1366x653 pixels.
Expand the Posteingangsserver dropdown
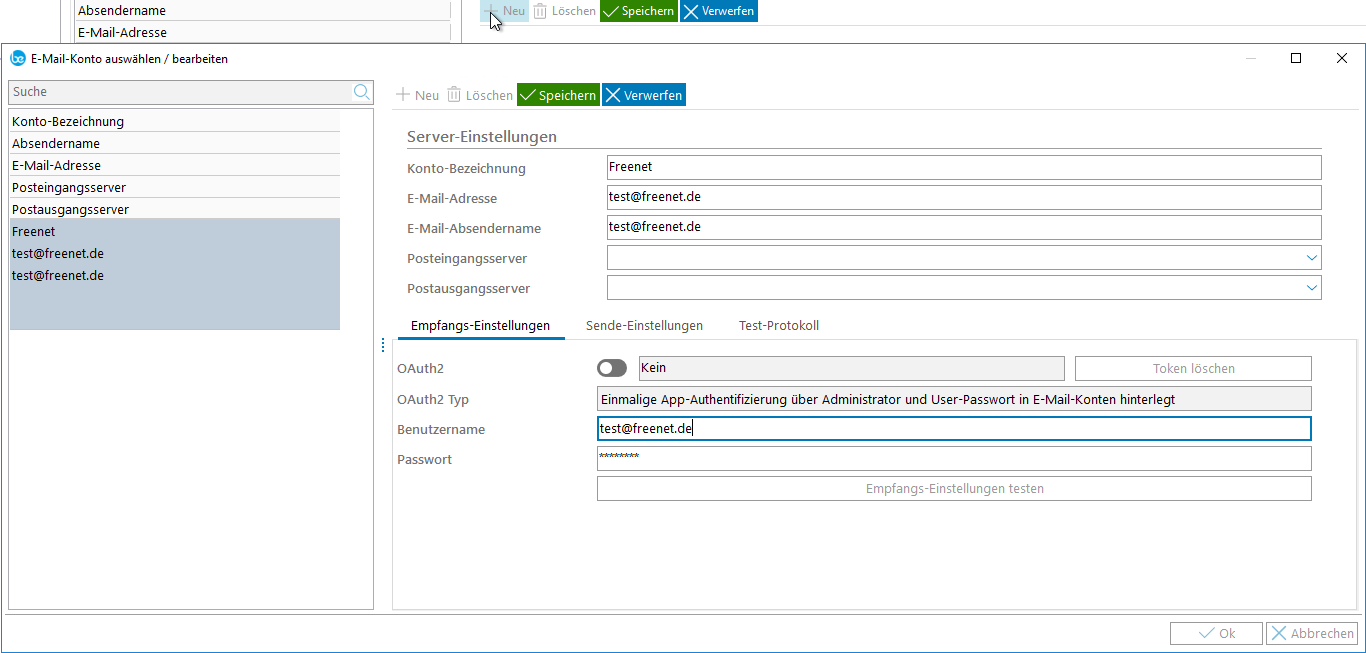[1311, 258]
